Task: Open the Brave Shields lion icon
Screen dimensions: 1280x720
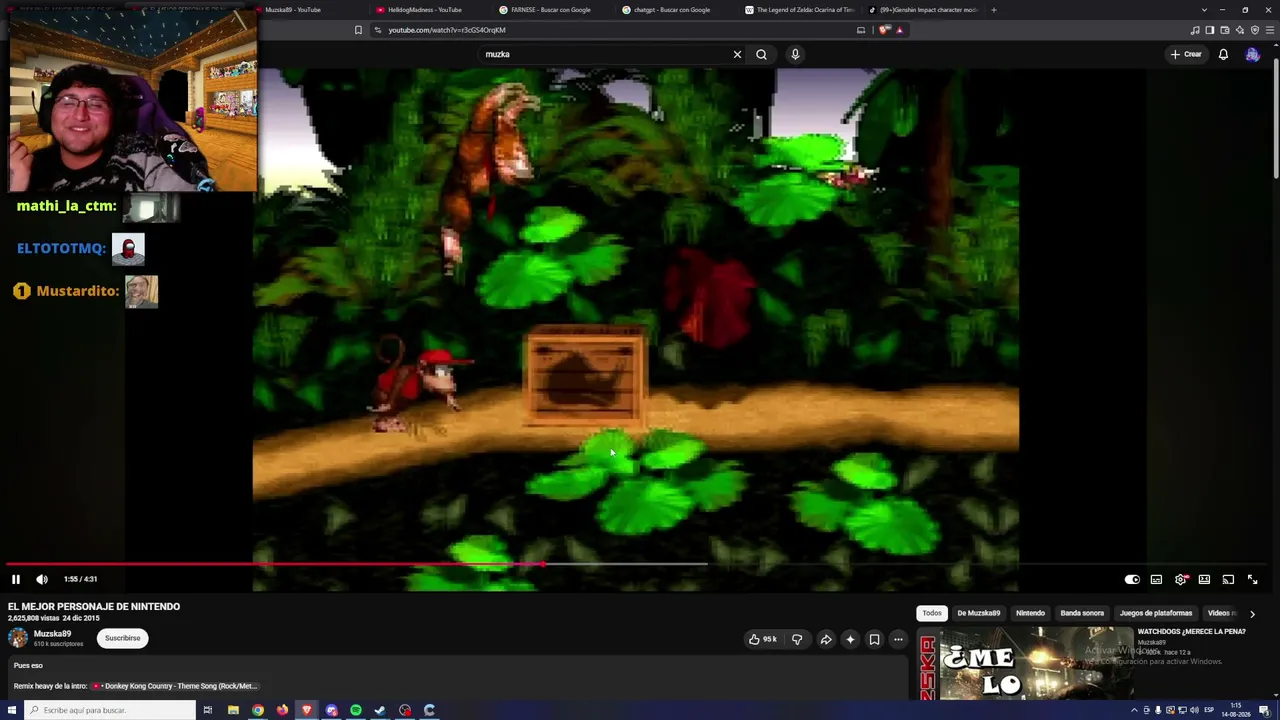Action: 884,30
